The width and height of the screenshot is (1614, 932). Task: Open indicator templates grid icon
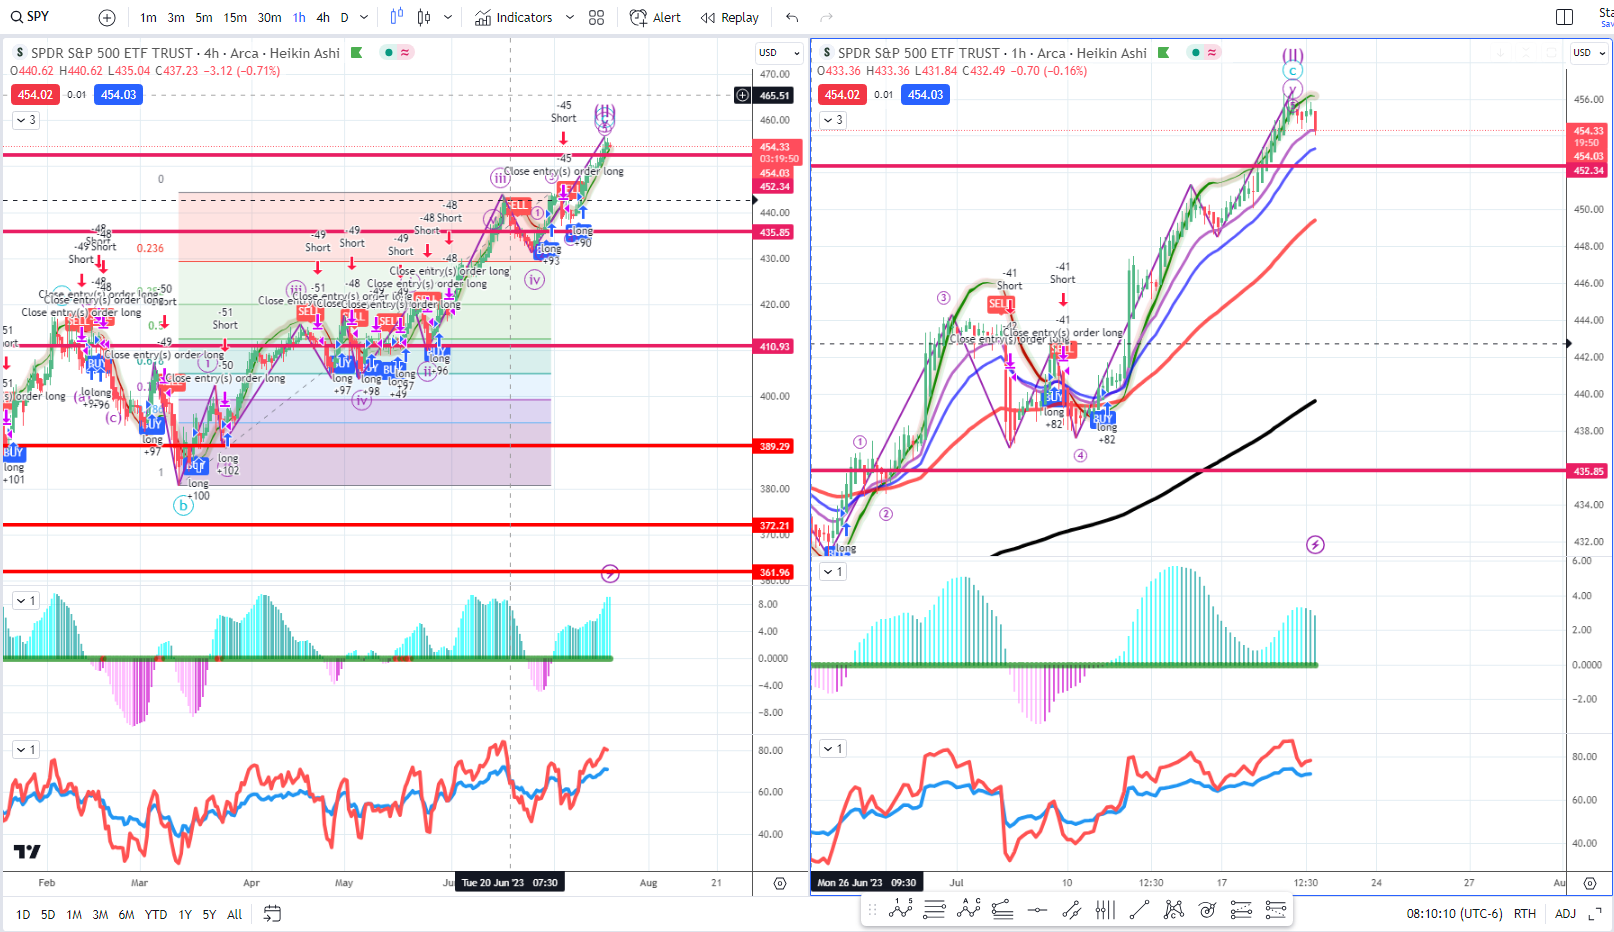click(597, 18)
